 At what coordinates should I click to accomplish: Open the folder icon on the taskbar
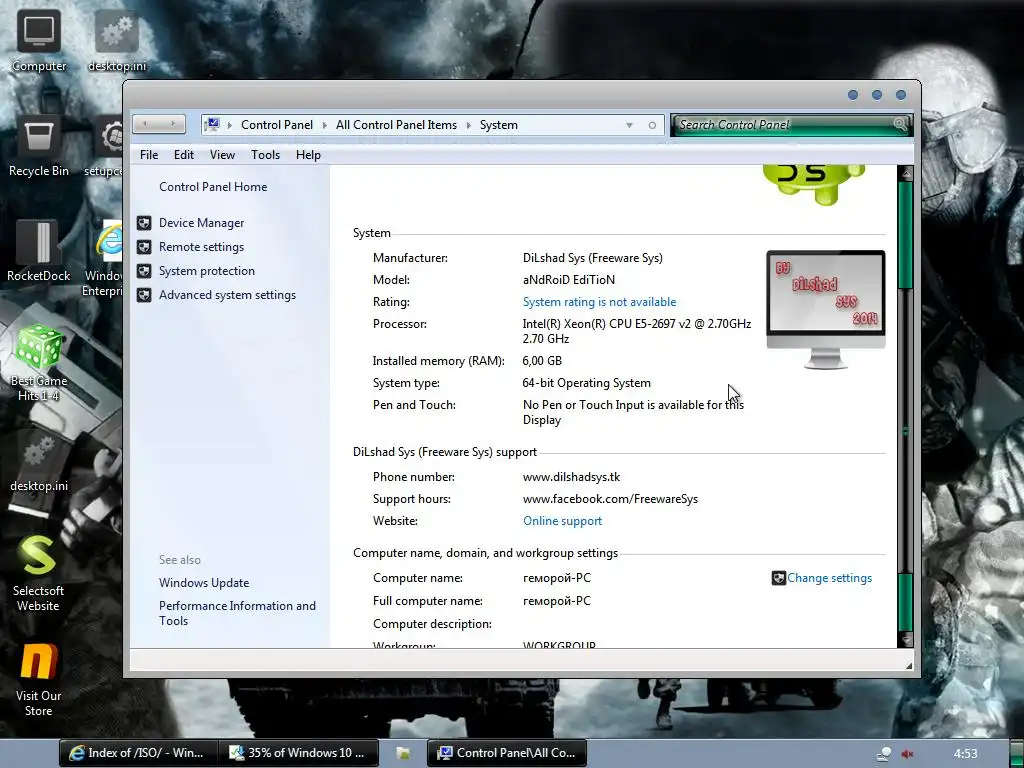403,753
